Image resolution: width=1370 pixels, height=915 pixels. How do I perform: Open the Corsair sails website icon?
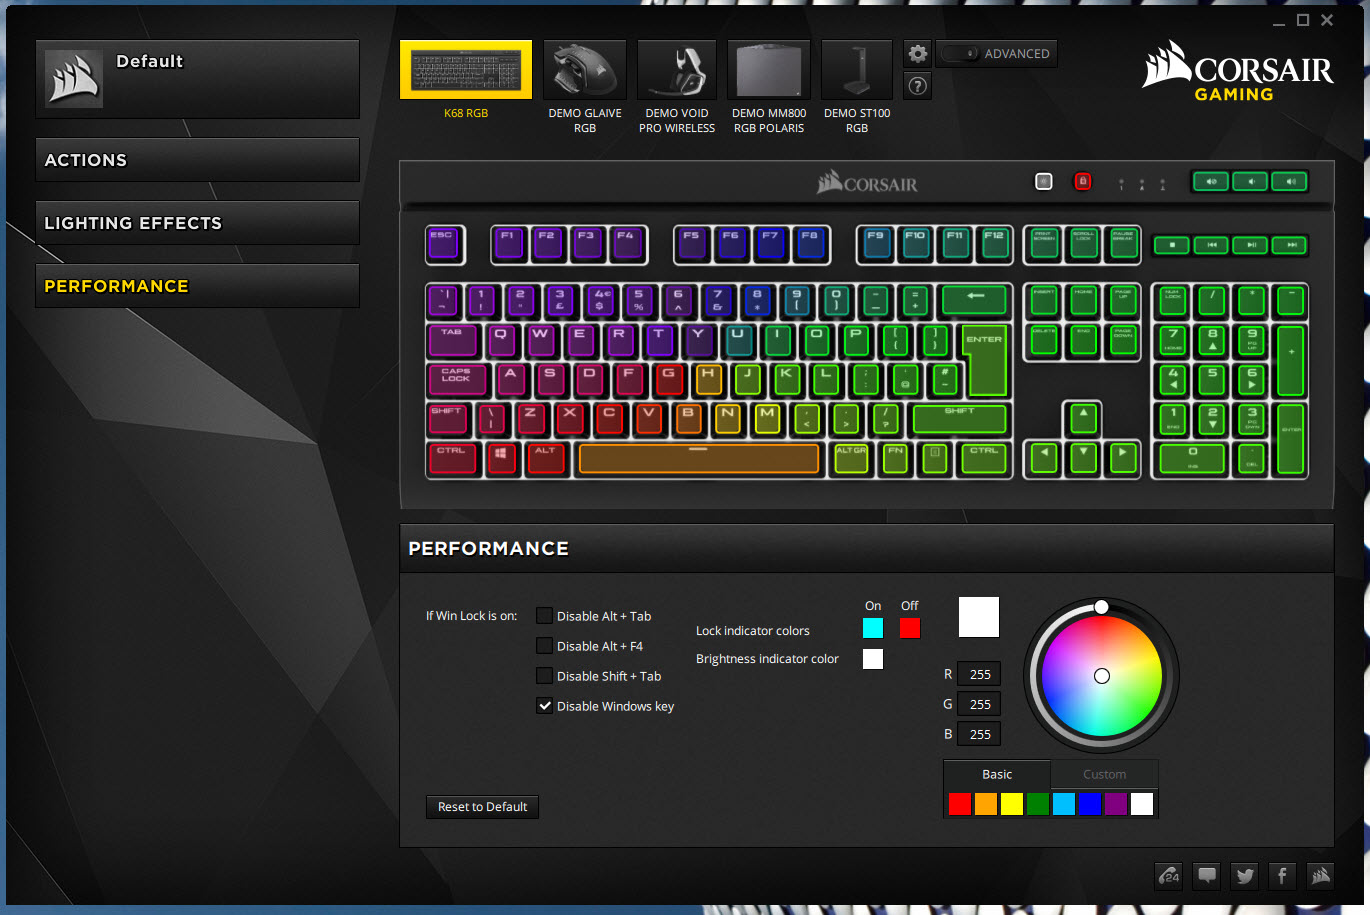(1321, 876)
